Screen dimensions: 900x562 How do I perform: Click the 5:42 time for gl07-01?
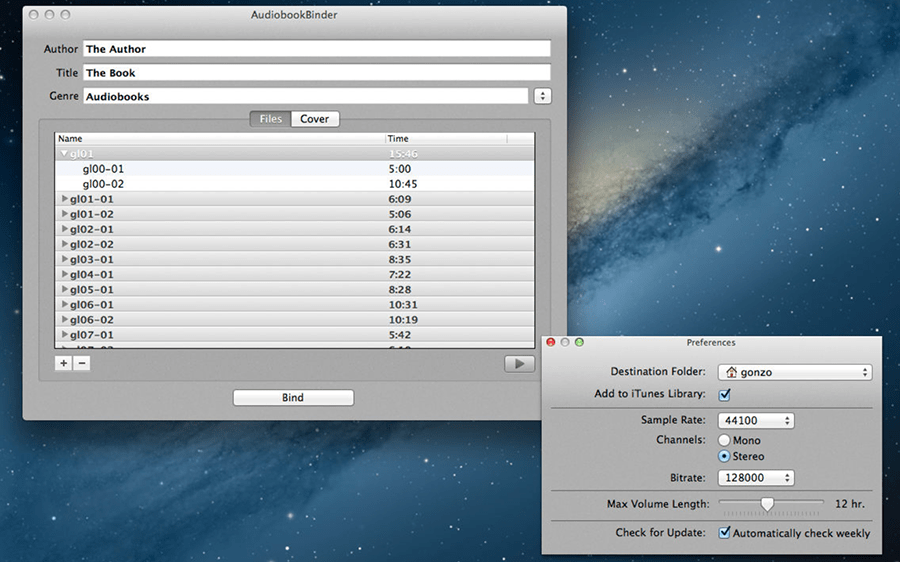click(x=399, y=334)
